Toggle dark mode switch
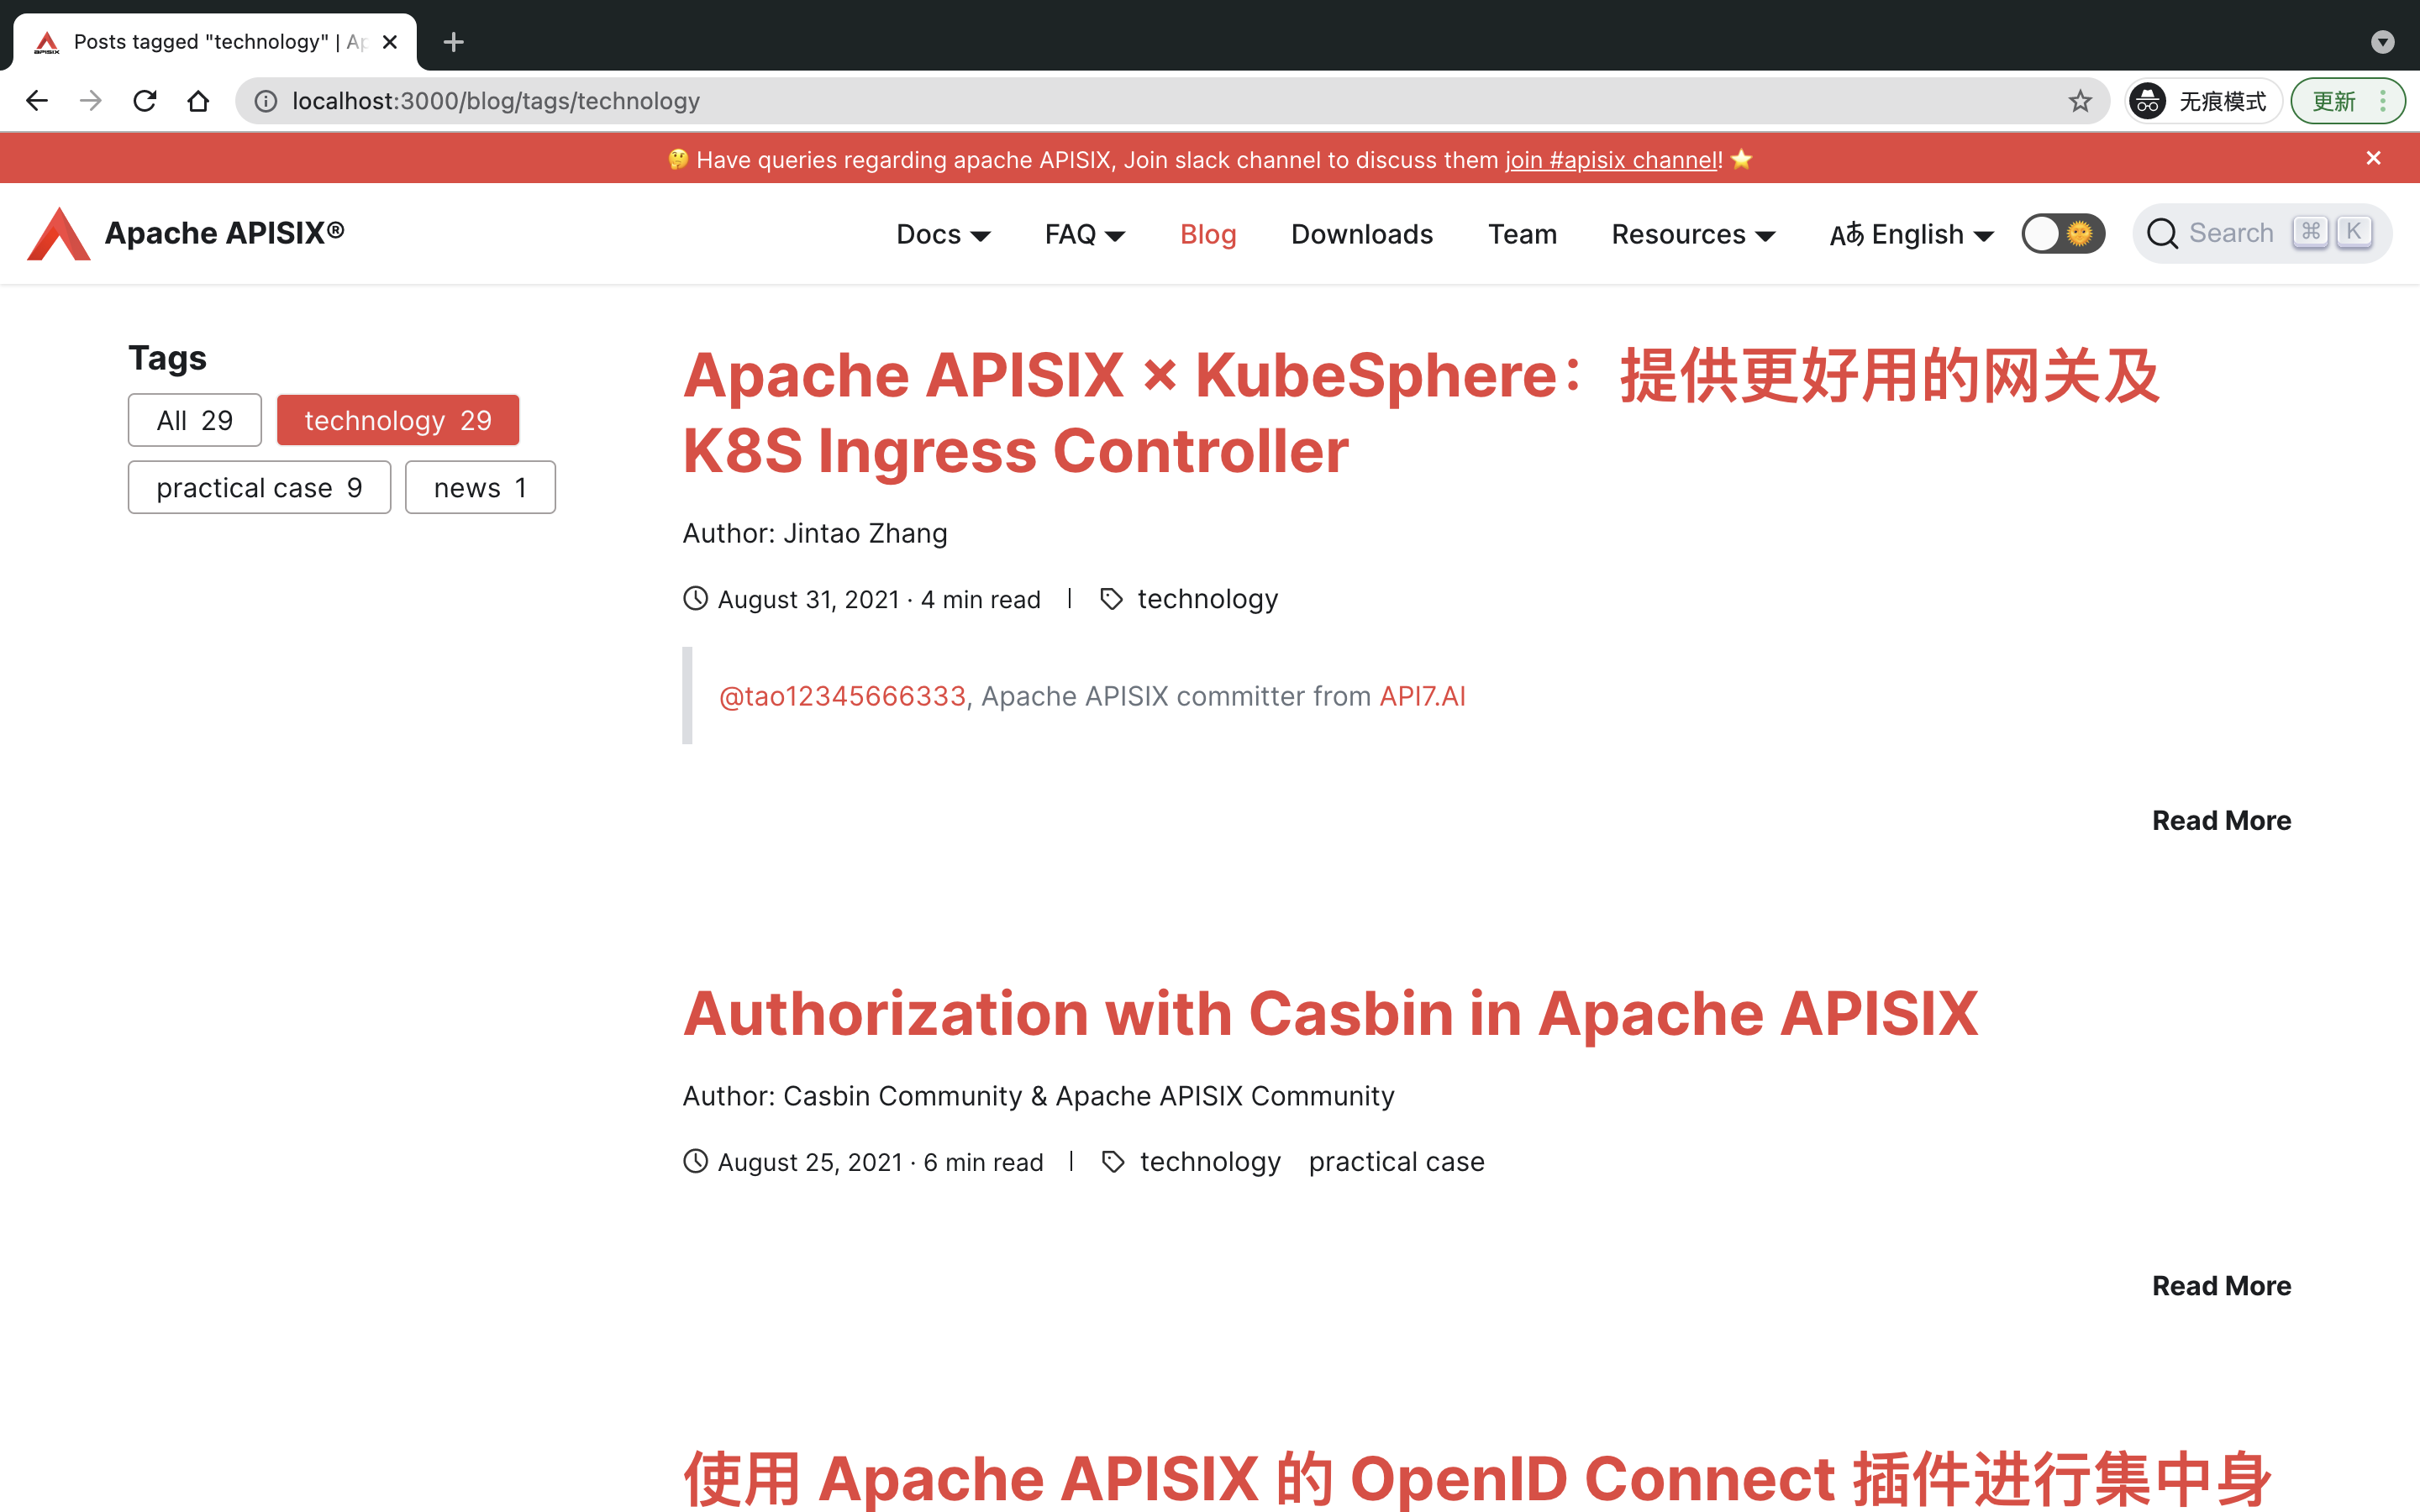Image resolution: width=2420 pixels, height=1512 pixels. (2062, 234)
